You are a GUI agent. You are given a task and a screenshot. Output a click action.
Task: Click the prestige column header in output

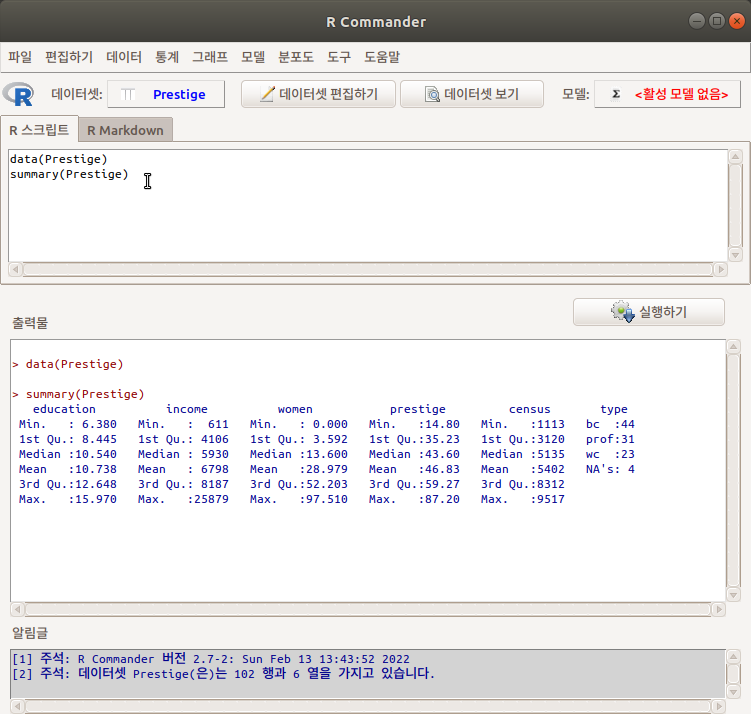[418, 409]
